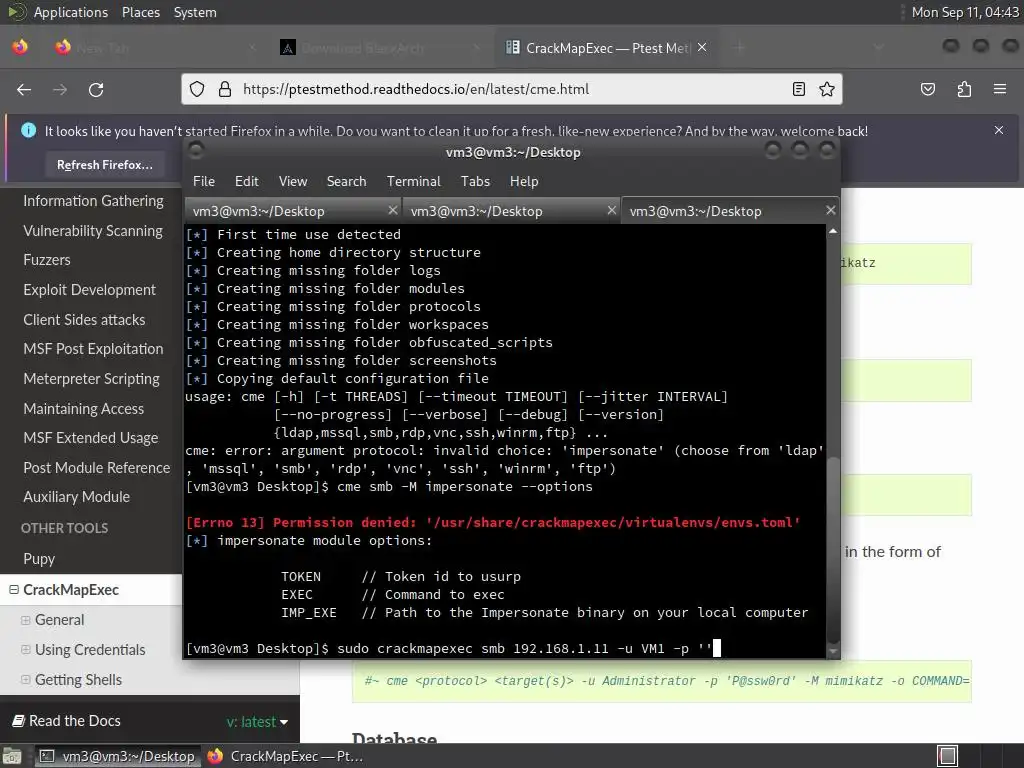The image size is (1024, 768).
Task: Open terminal Edit menu
Action: coord(247,182)
